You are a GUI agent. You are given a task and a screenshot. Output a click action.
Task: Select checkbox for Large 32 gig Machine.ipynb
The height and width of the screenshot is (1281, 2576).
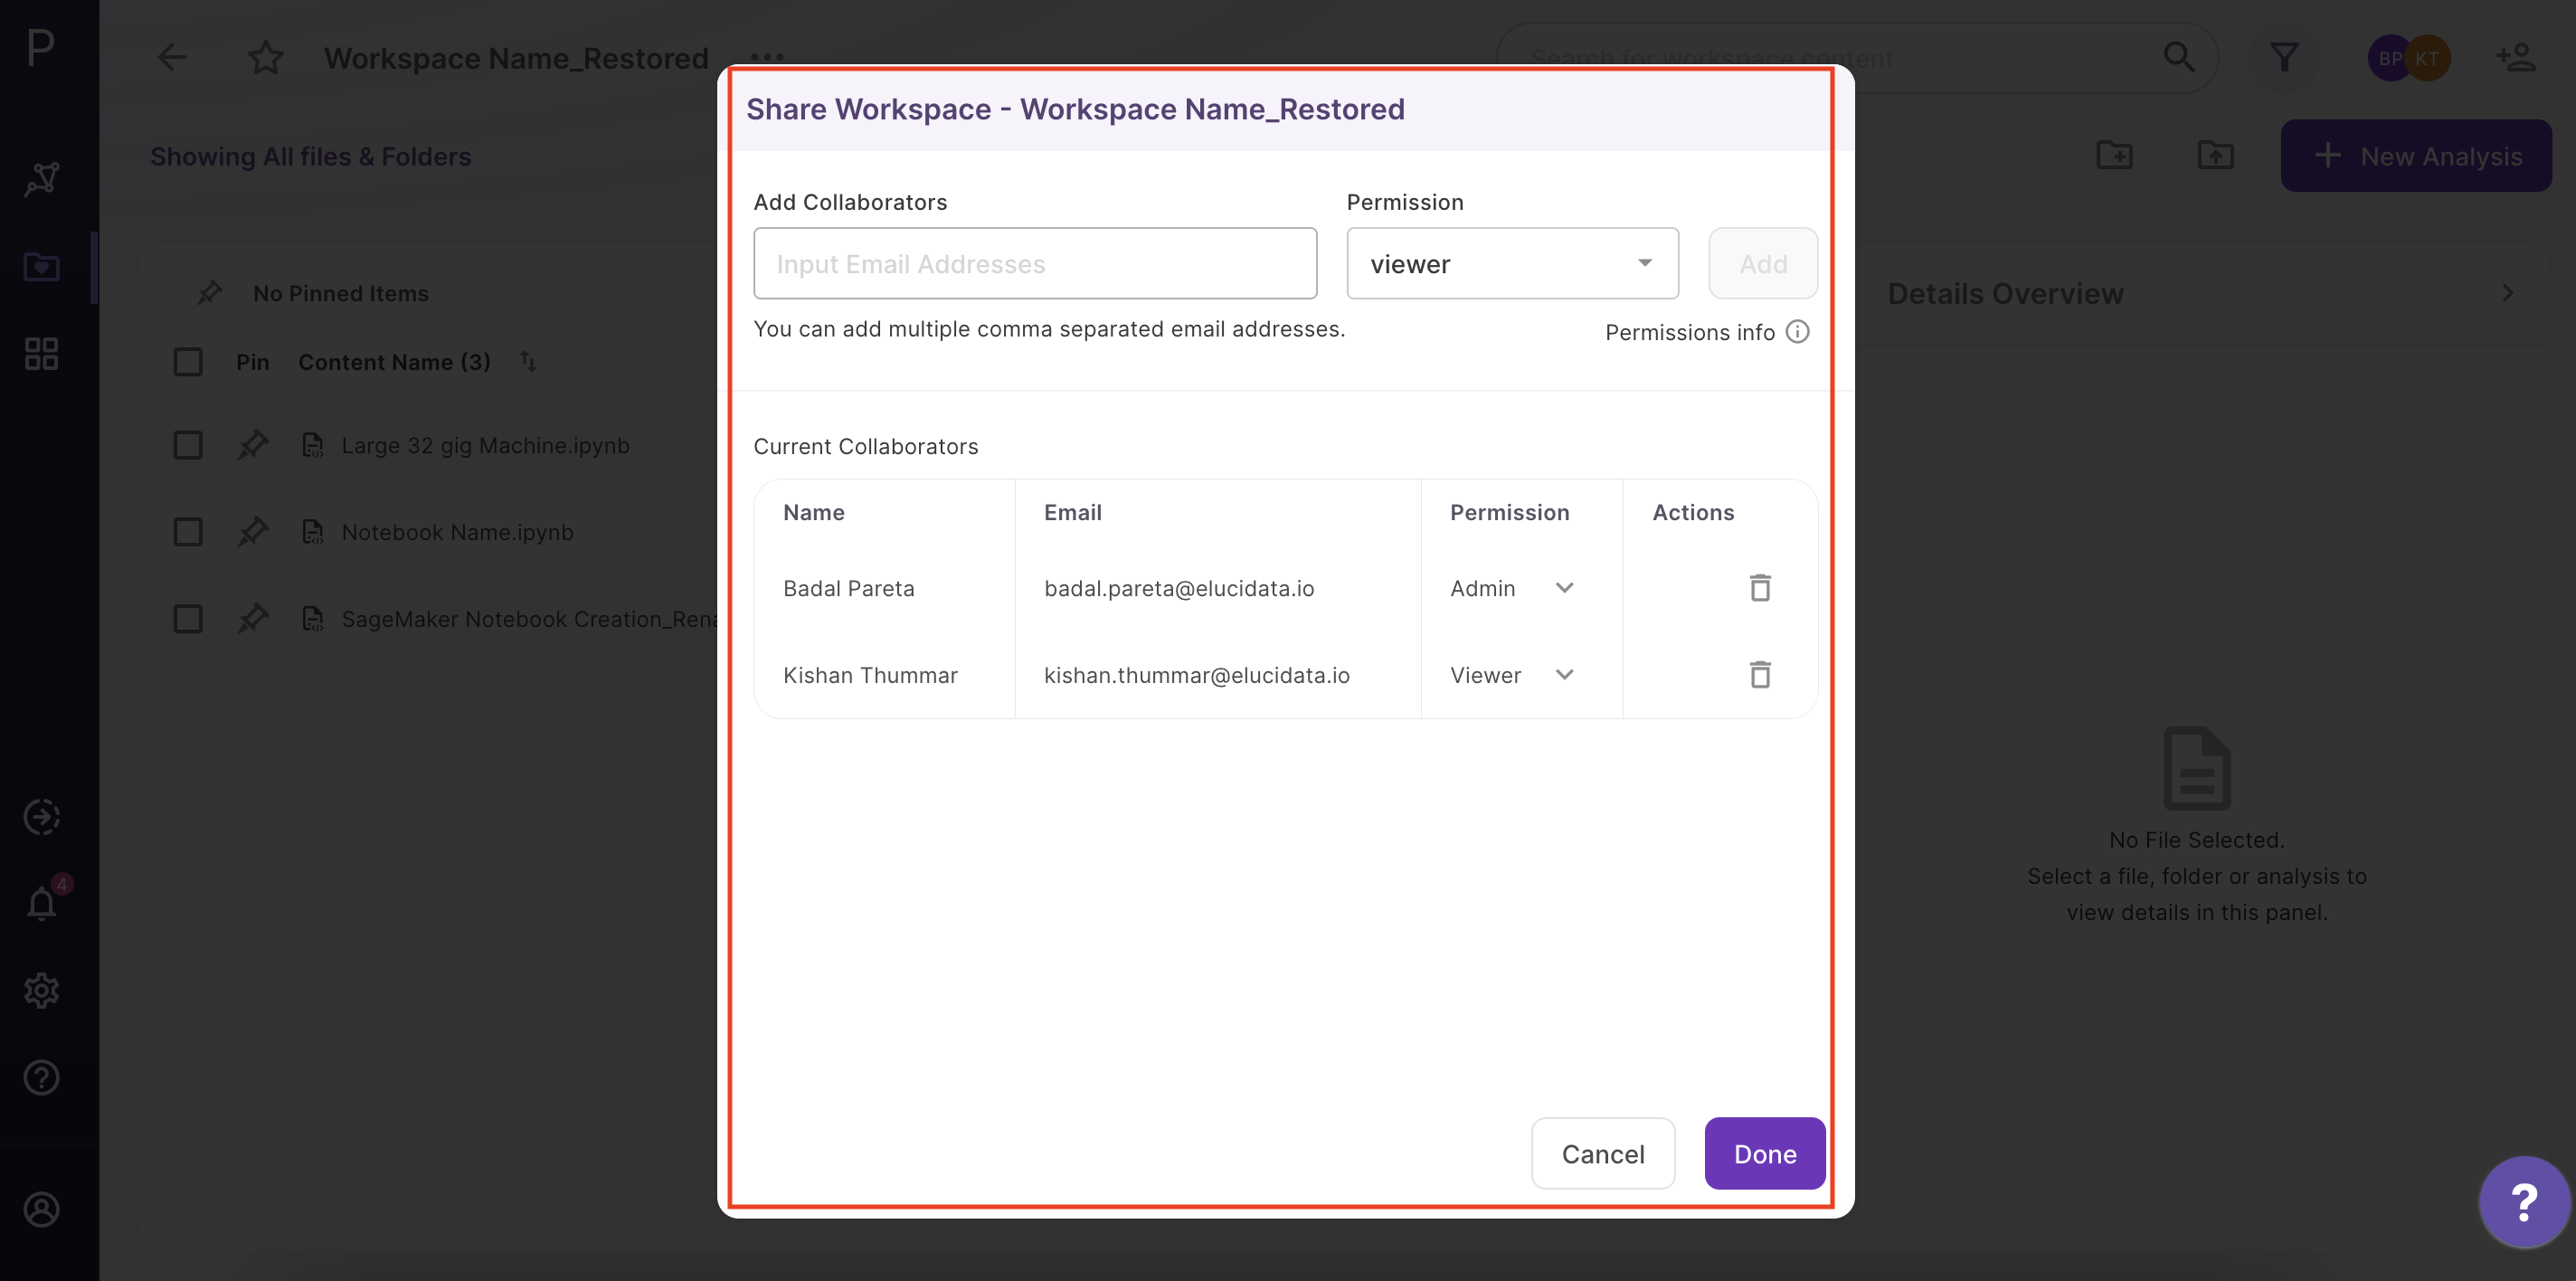tap(188, 445)
